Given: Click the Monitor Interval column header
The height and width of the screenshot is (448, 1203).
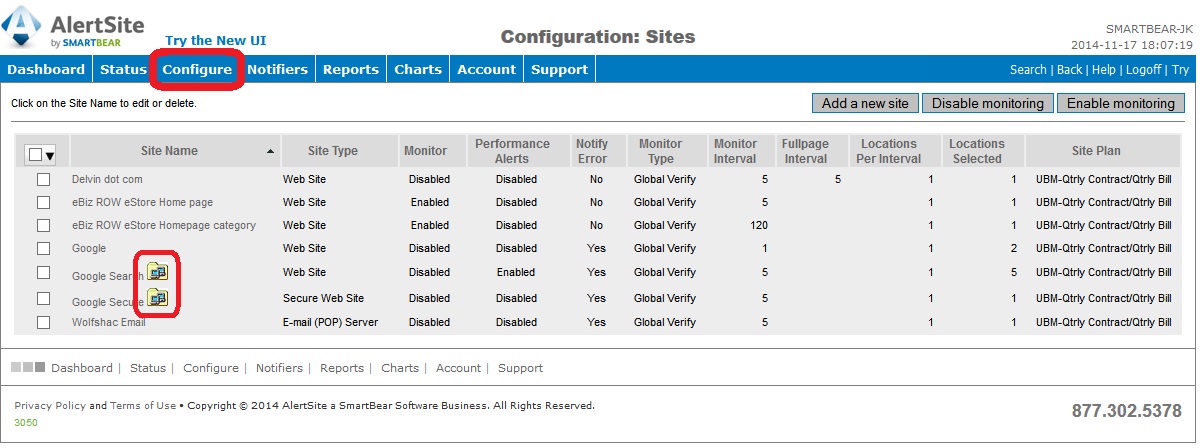Looking at the screenshot, I should click(x=735, y=151).
